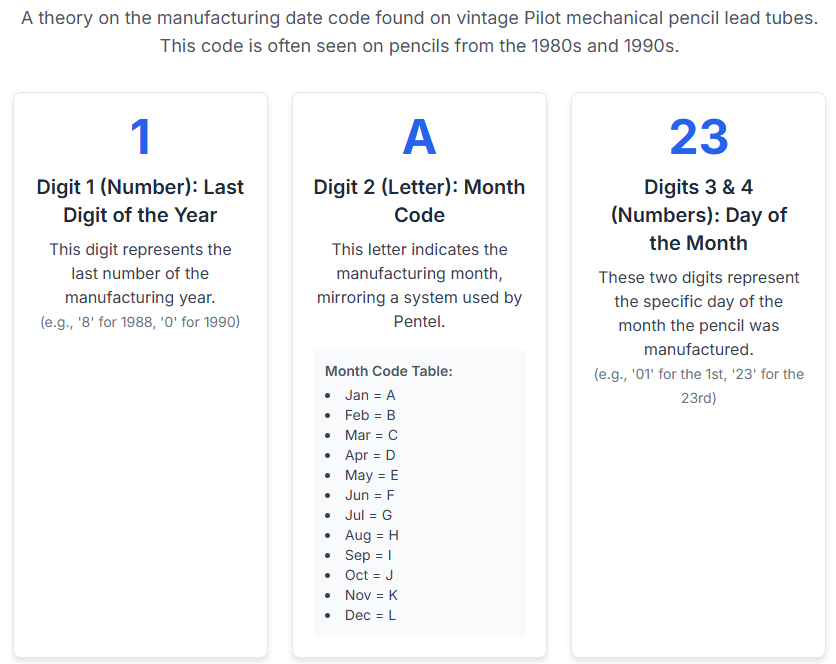The image size is (836, 664).
Task: Click the 'Feb = B' list entry
Action: (370, 415)
